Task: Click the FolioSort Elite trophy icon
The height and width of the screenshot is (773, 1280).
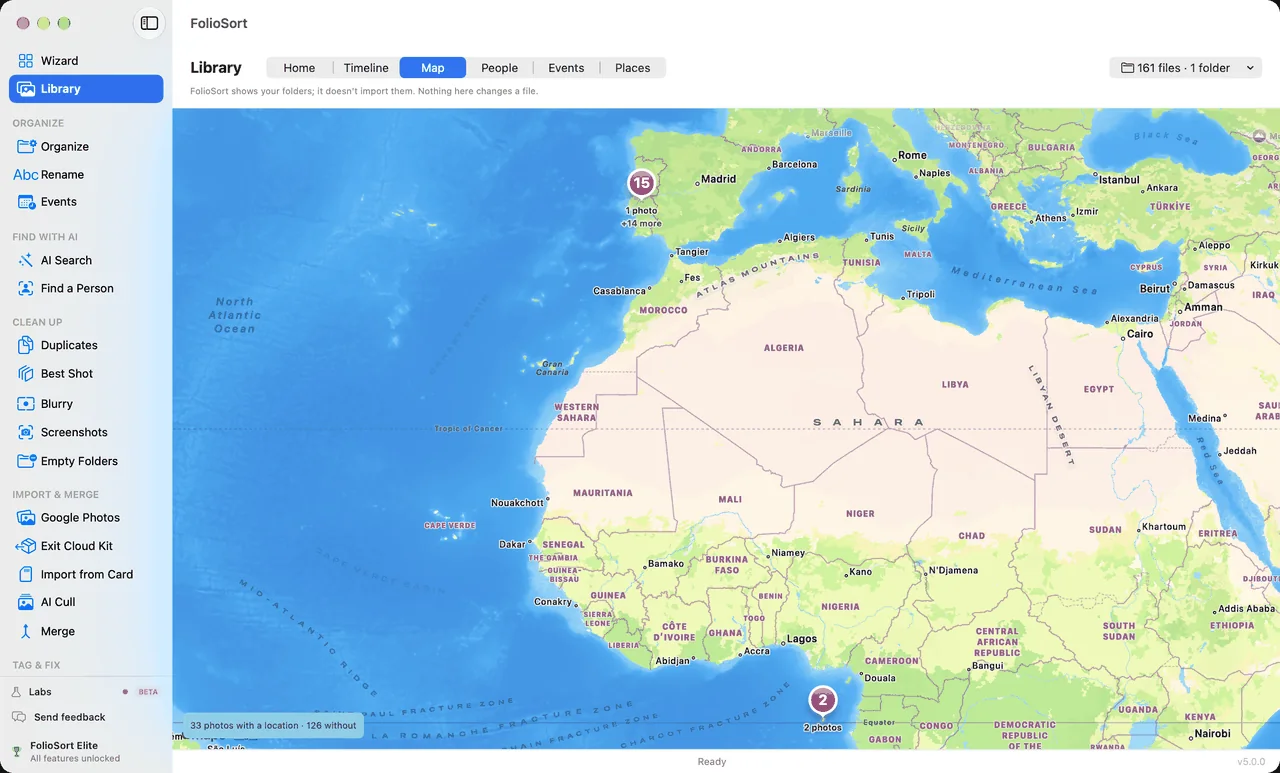Action: [x=16, y=751]
